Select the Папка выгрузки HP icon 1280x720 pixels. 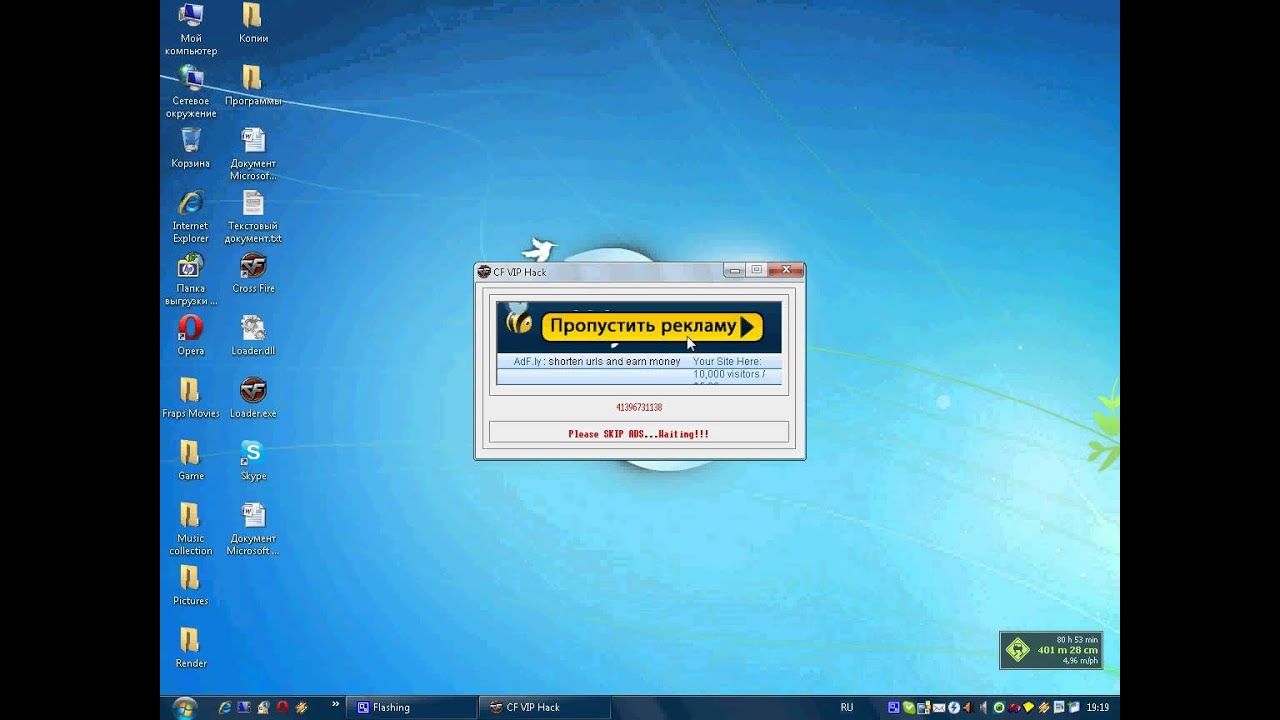pyautogui.click(x=190, y=279)
